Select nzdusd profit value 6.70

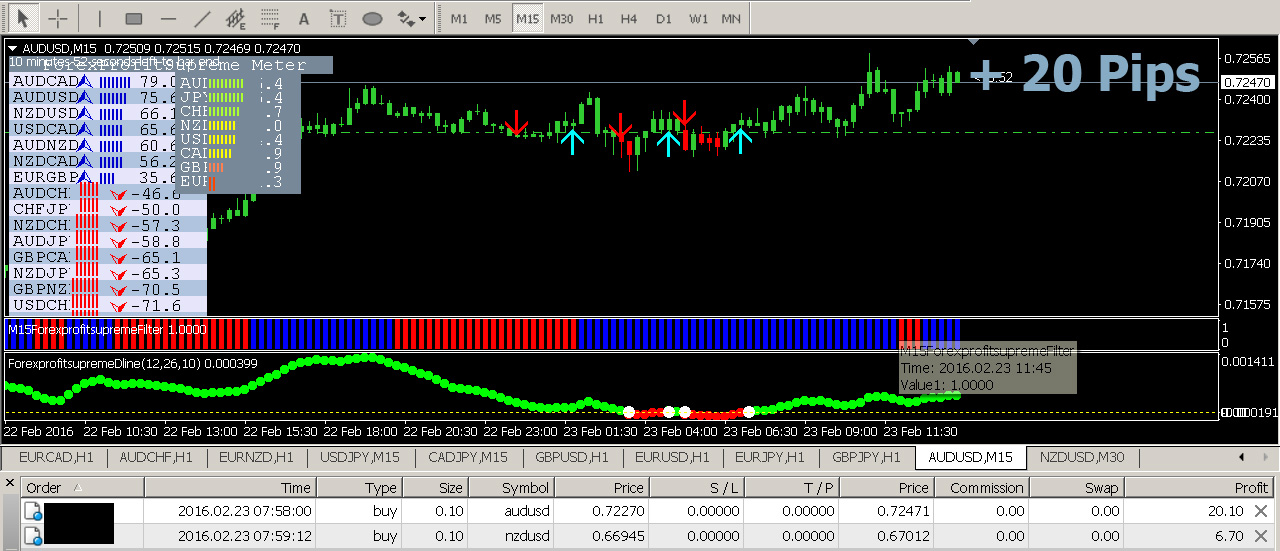(x=1229, y=536)
